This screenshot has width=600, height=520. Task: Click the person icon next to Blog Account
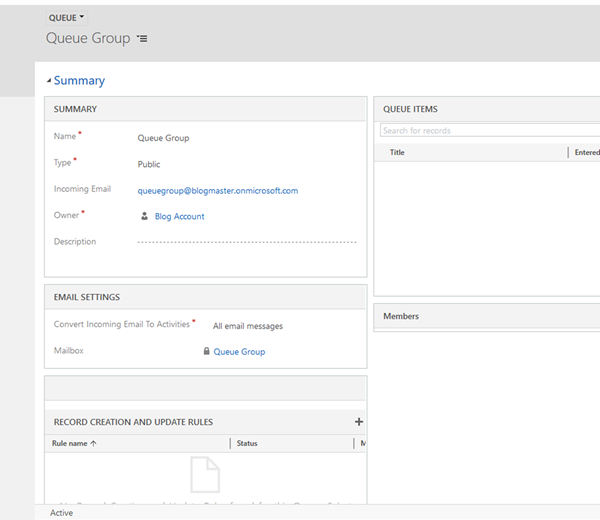tap(144, 215)
